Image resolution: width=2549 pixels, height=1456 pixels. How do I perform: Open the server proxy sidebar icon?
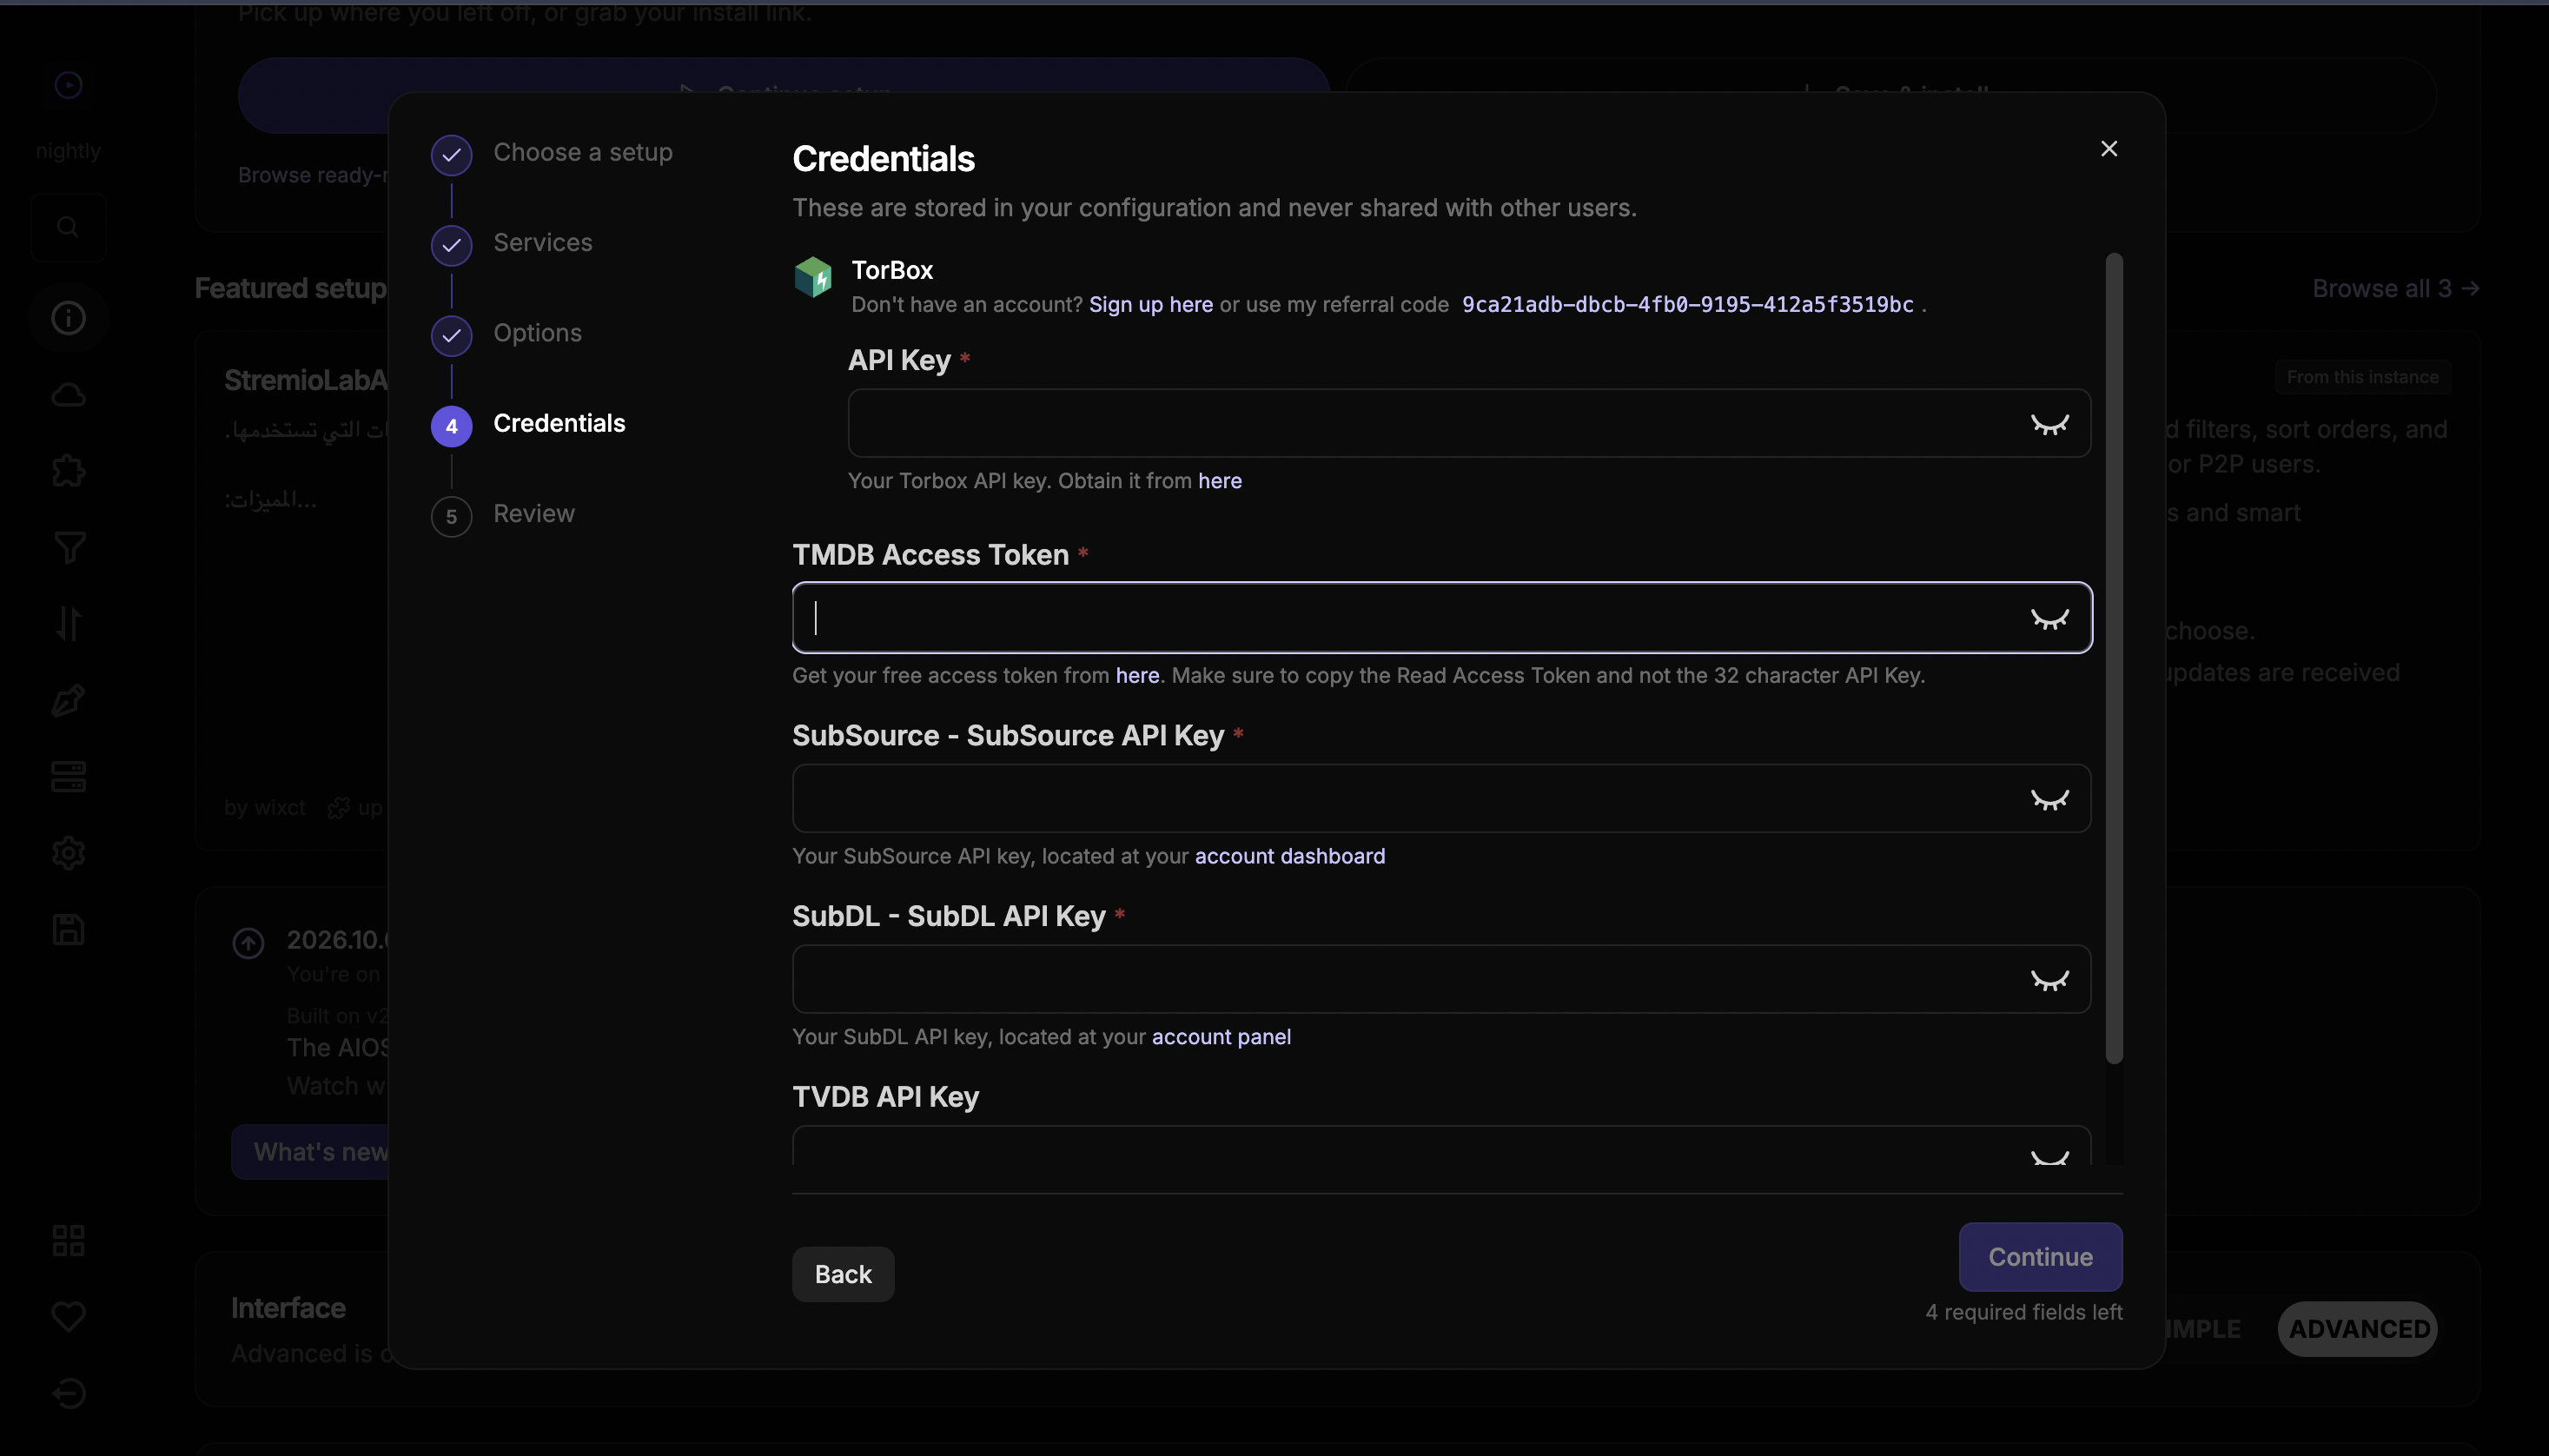[x=68, y=777]
